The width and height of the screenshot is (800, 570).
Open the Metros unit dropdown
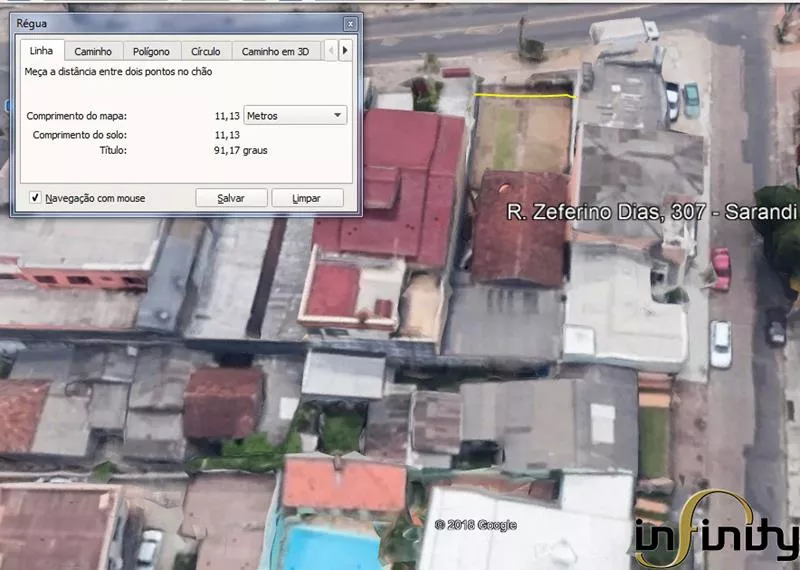click(x=295, y=116)
